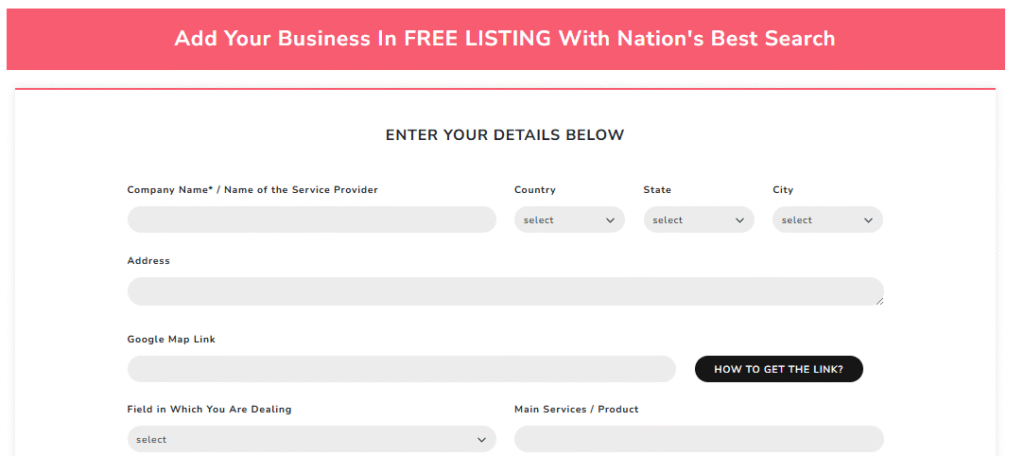
Task: Click the Company Name label text
Action: 252,190
